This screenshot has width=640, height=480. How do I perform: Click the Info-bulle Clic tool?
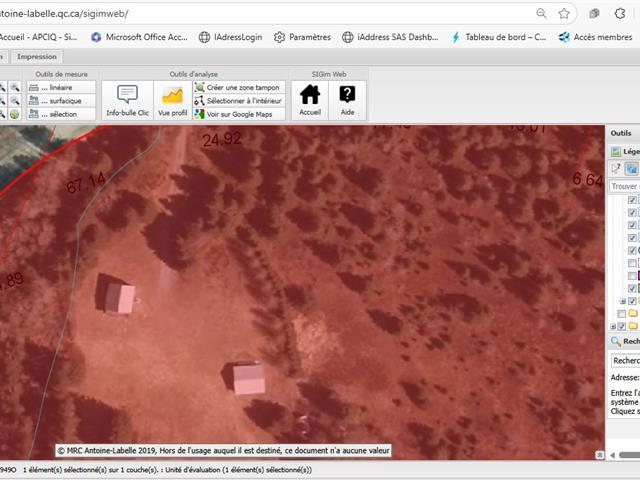click(127, 100)
